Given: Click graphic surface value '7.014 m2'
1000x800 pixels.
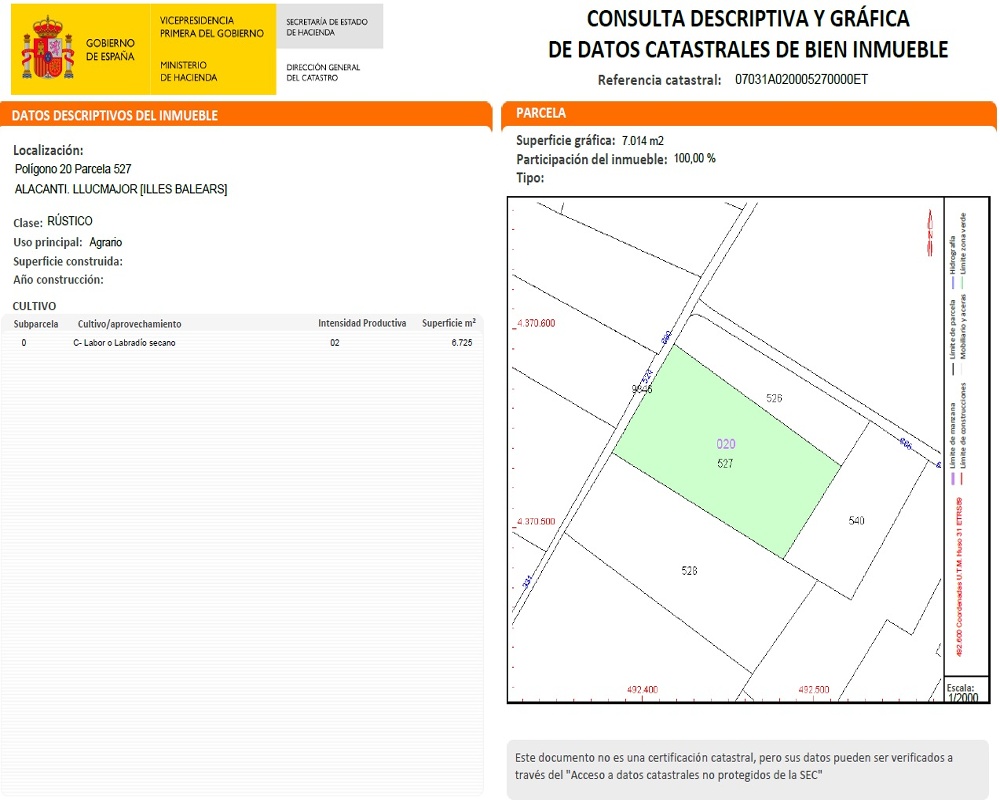Looking at the screenshot, I should 643,141.
